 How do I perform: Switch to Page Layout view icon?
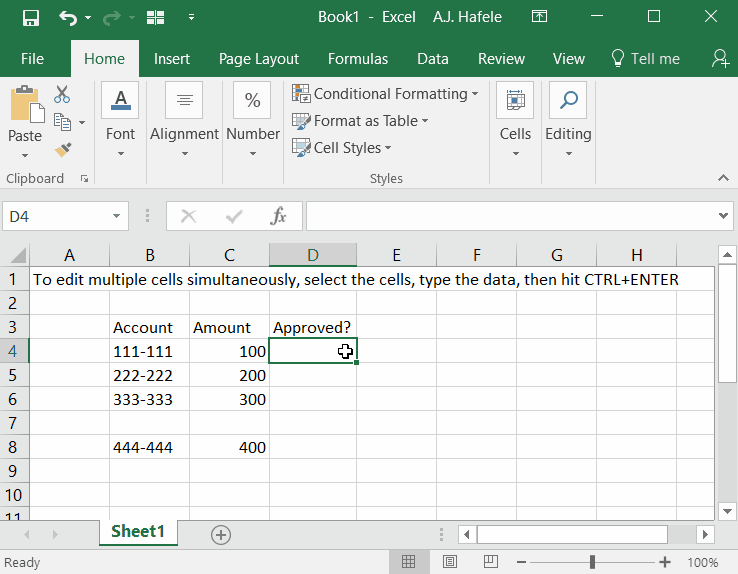click(x=449, y=562)
